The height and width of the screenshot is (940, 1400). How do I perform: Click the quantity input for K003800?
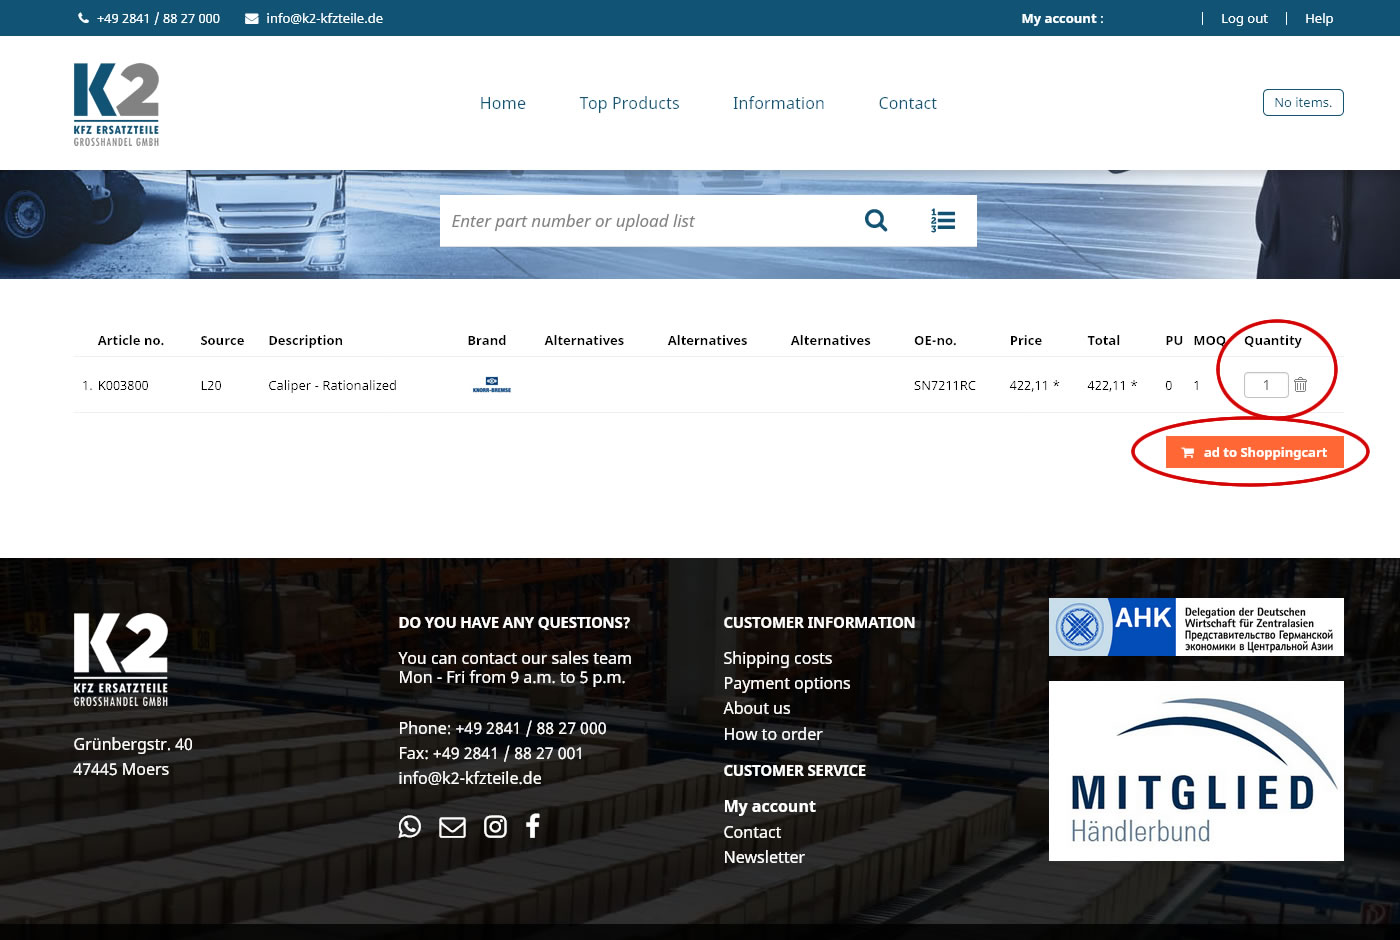(x=1266, y=385)
